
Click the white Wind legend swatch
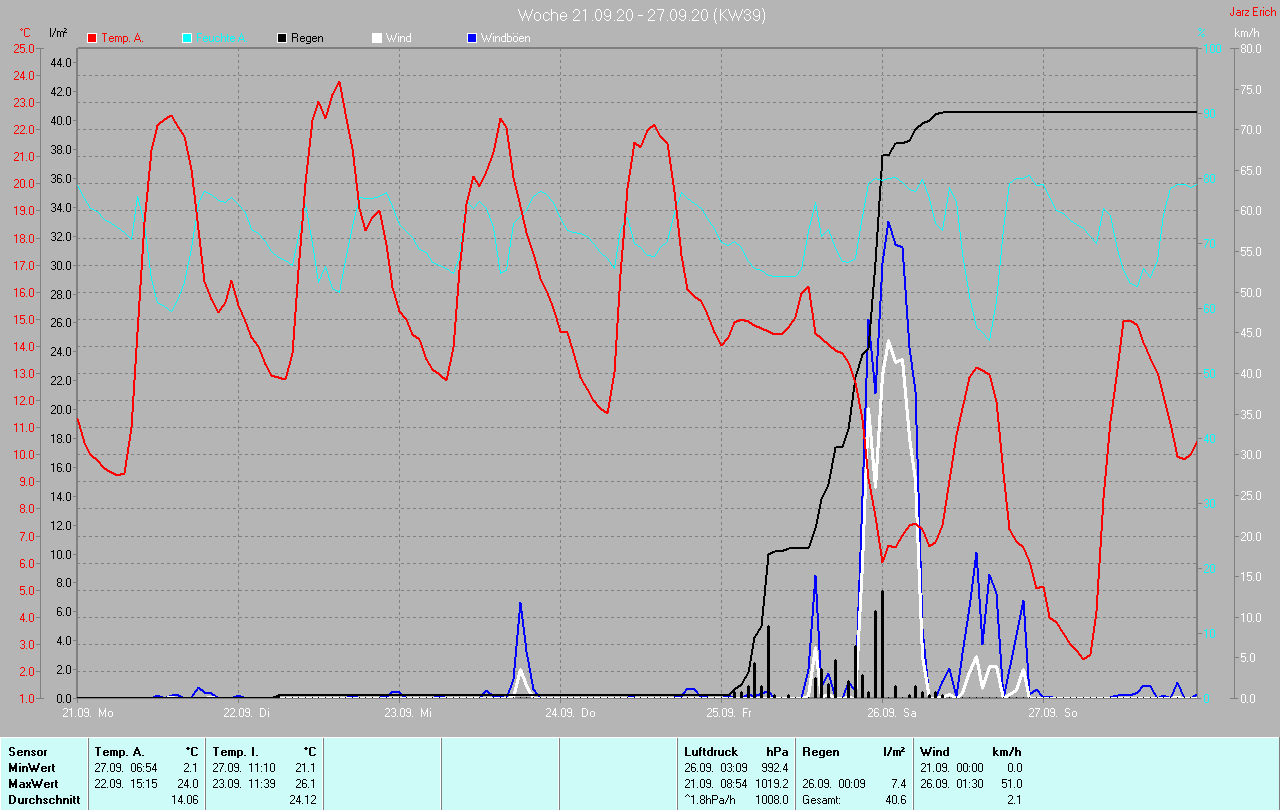(x=377, y=38)
